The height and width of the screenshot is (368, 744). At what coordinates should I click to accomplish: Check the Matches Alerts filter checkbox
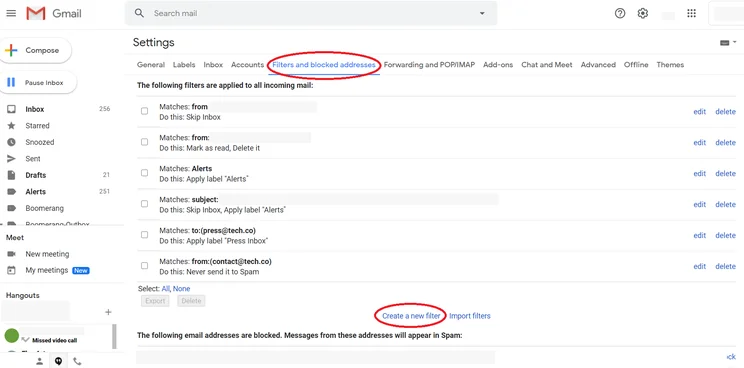coord(145,173)
